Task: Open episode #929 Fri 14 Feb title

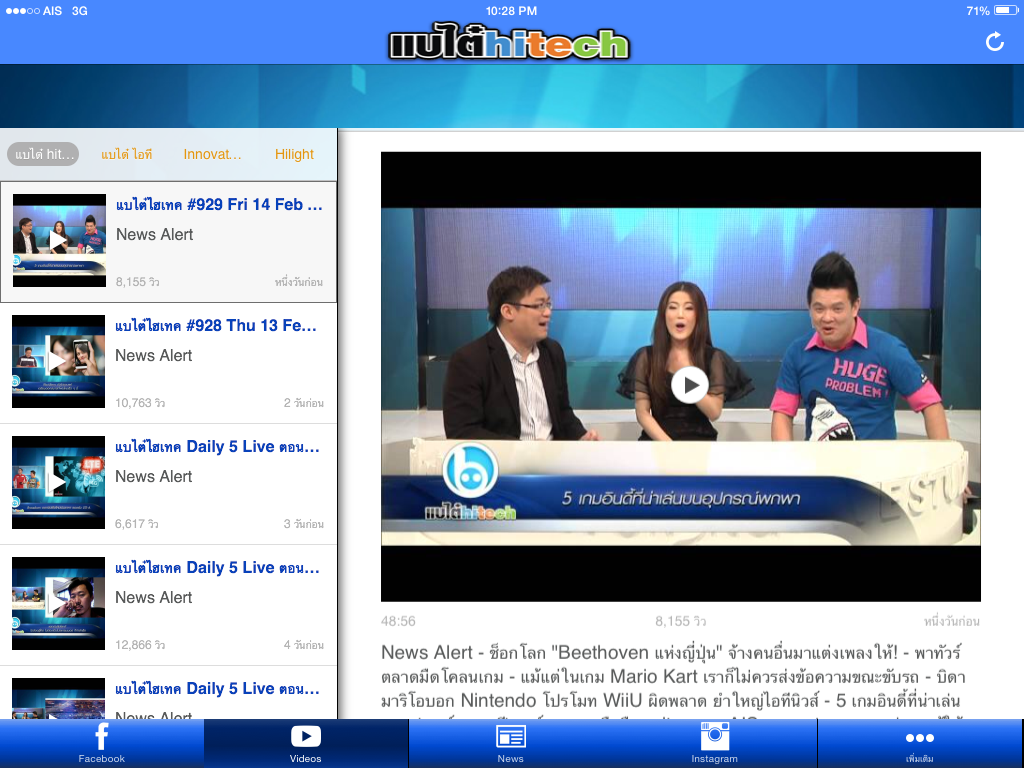Action: point(219,204)
